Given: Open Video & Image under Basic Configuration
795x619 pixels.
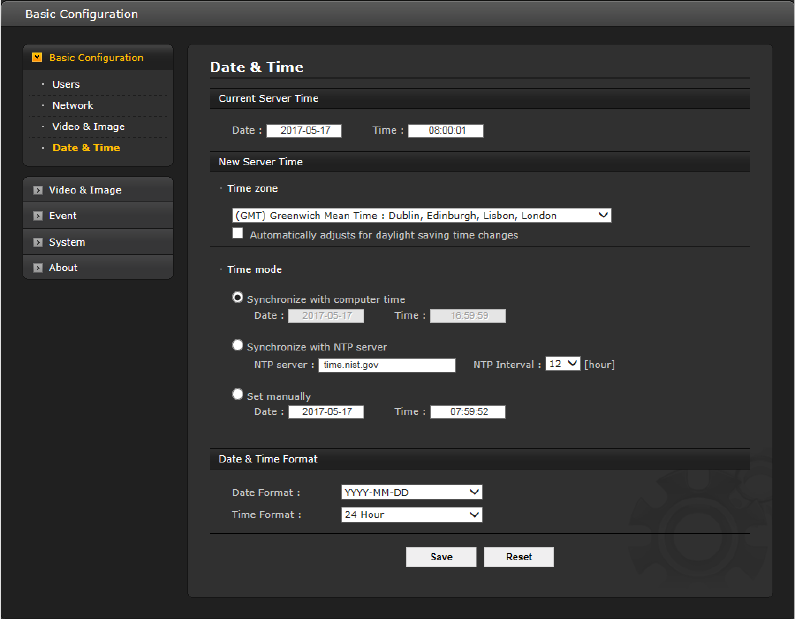Looking at the screenshot, I should click(x=88, y=127).
